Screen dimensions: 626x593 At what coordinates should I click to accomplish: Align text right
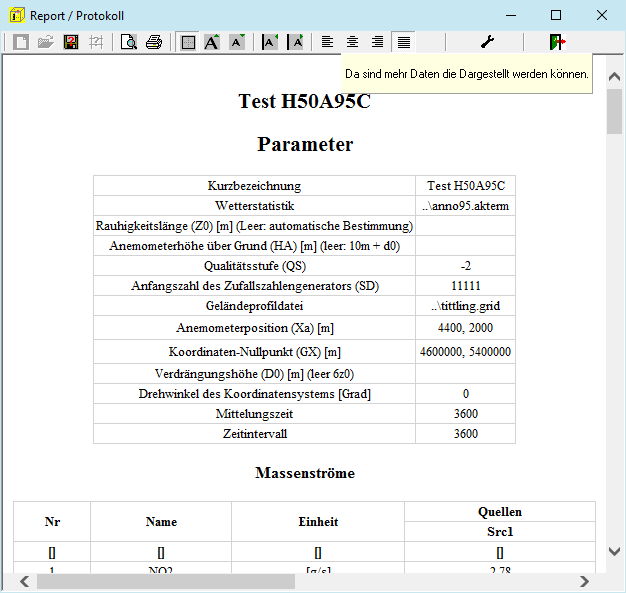point(377,42)
